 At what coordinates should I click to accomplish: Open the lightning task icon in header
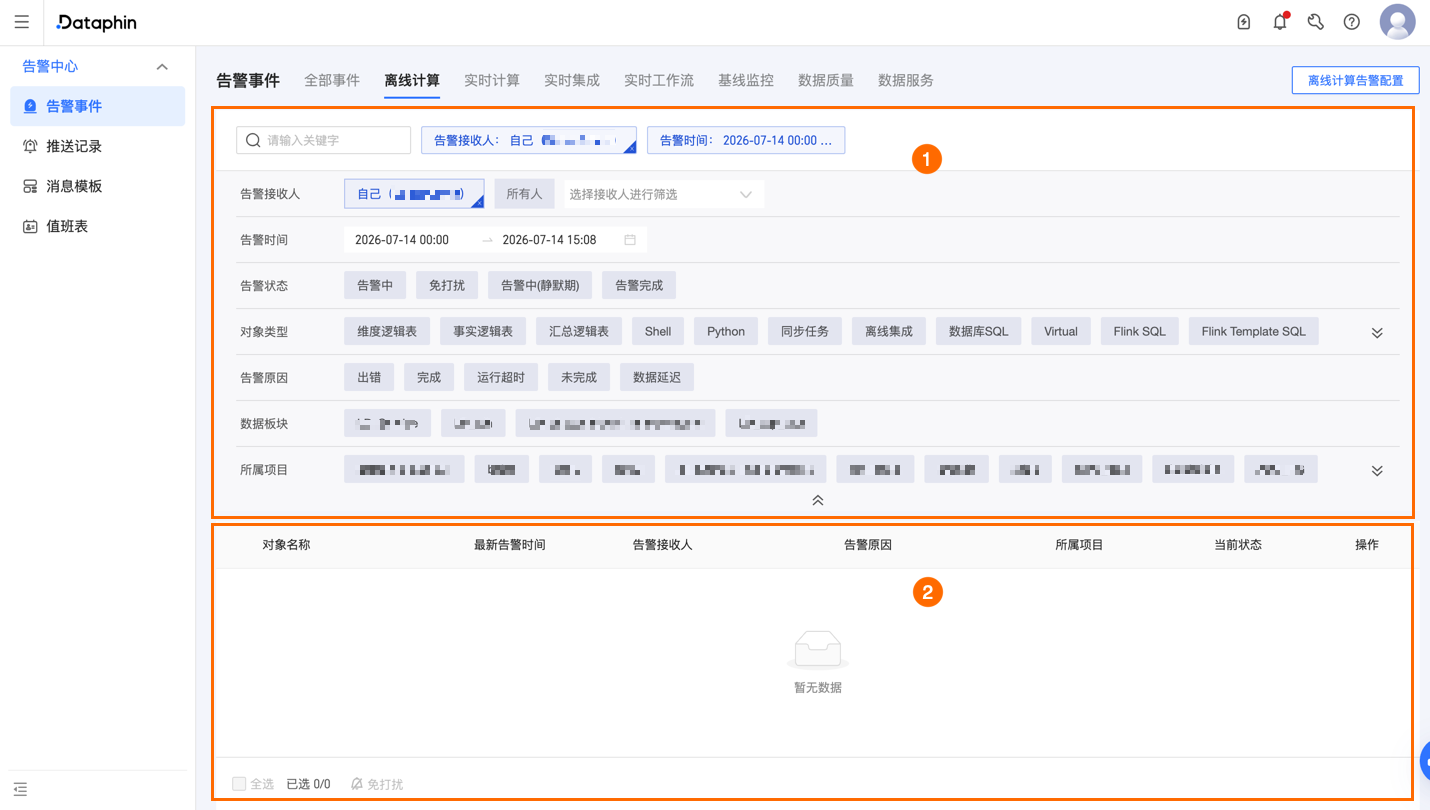tap(1244, 22)
